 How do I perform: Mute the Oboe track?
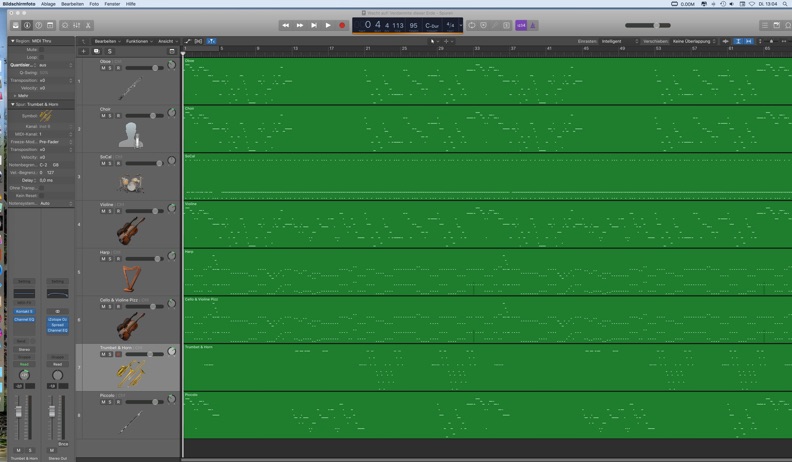pyautogui.click(x=104, y=68)
